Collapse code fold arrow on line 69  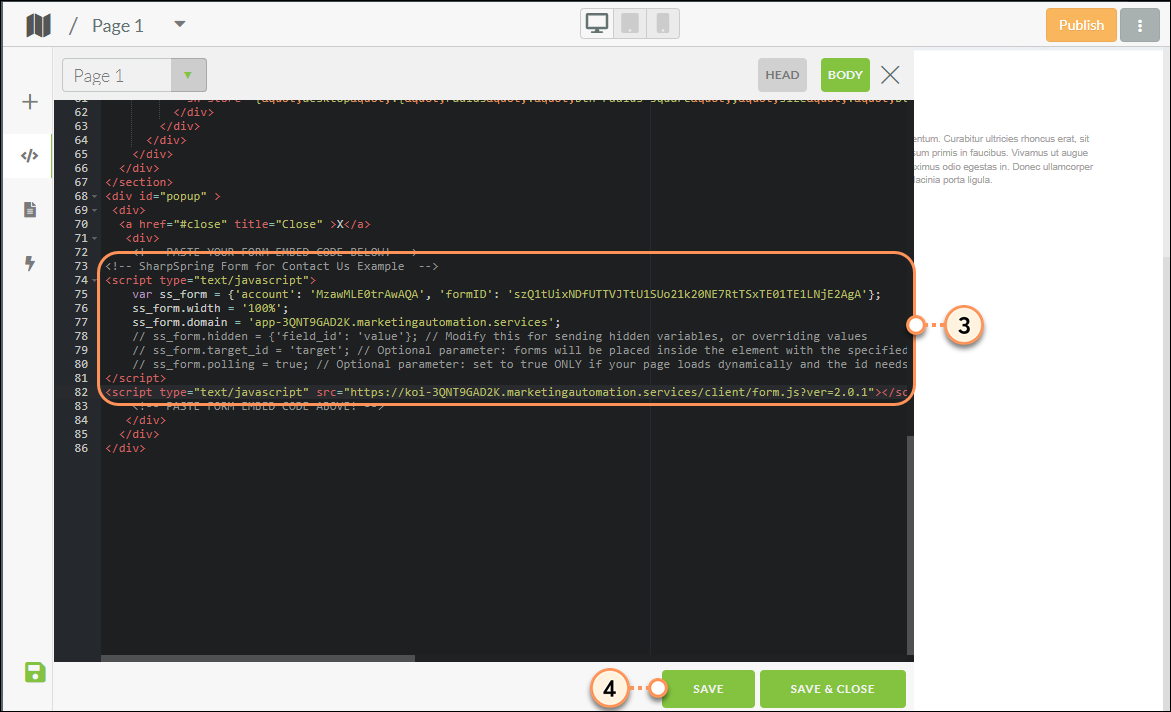[95, 211]
